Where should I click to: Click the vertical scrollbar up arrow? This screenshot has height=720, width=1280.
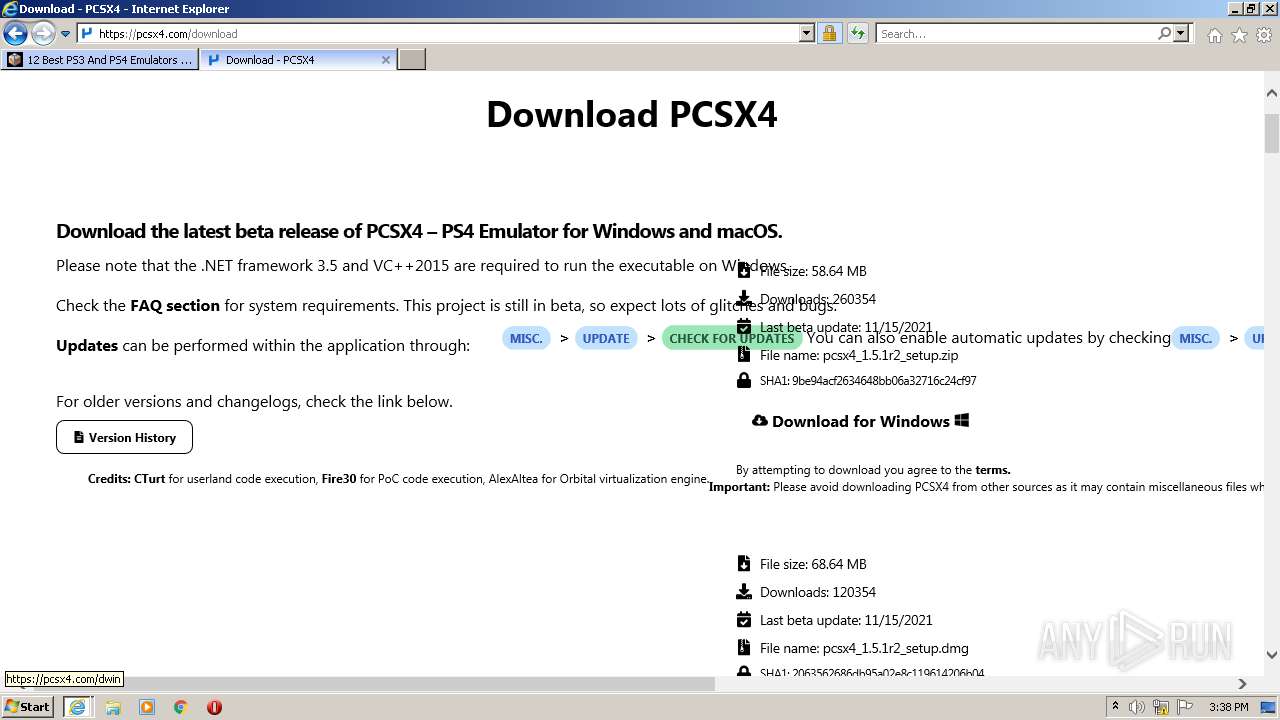1271,93
